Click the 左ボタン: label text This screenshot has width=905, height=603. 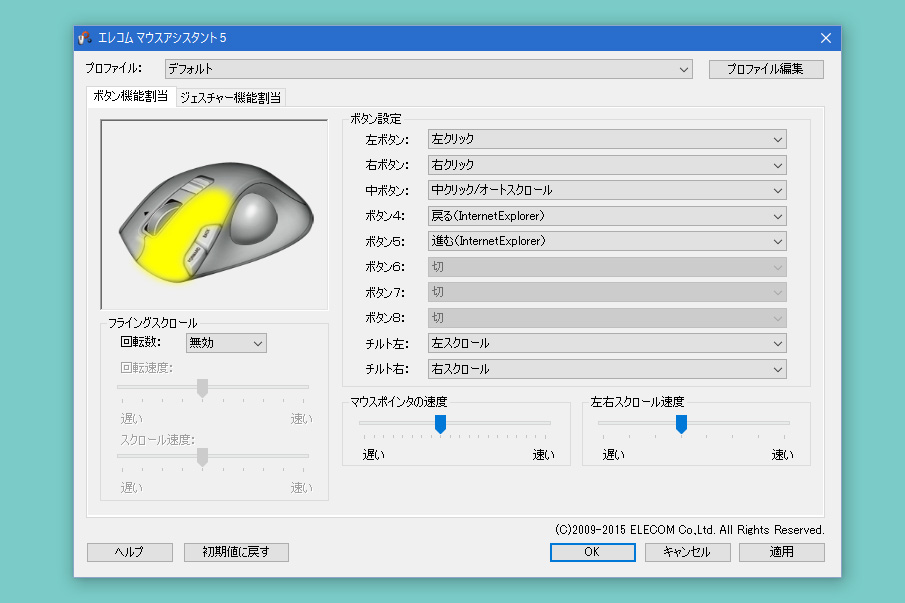(387, 140)
